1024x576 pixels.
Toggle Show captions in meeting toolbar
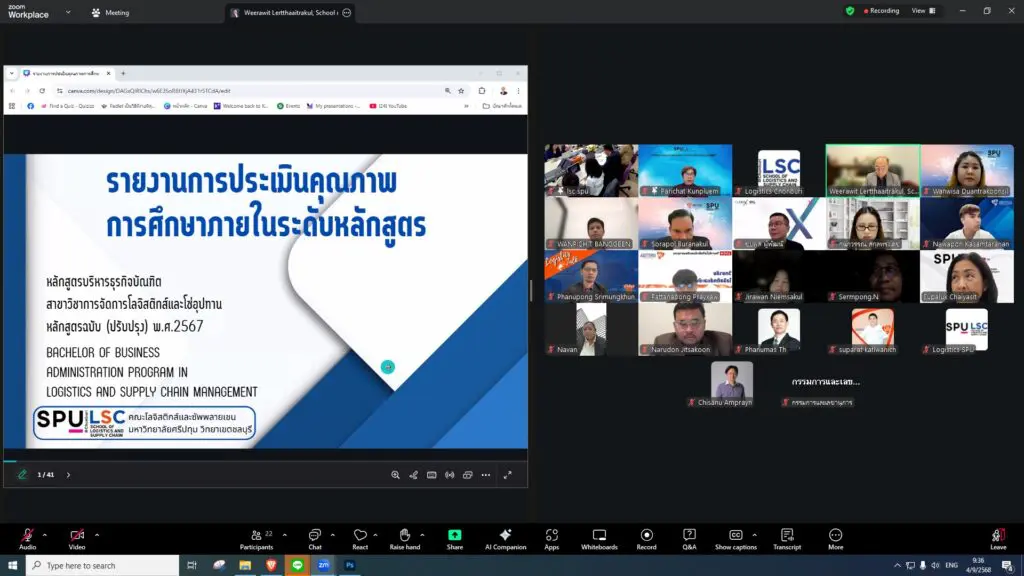point(735,537)
